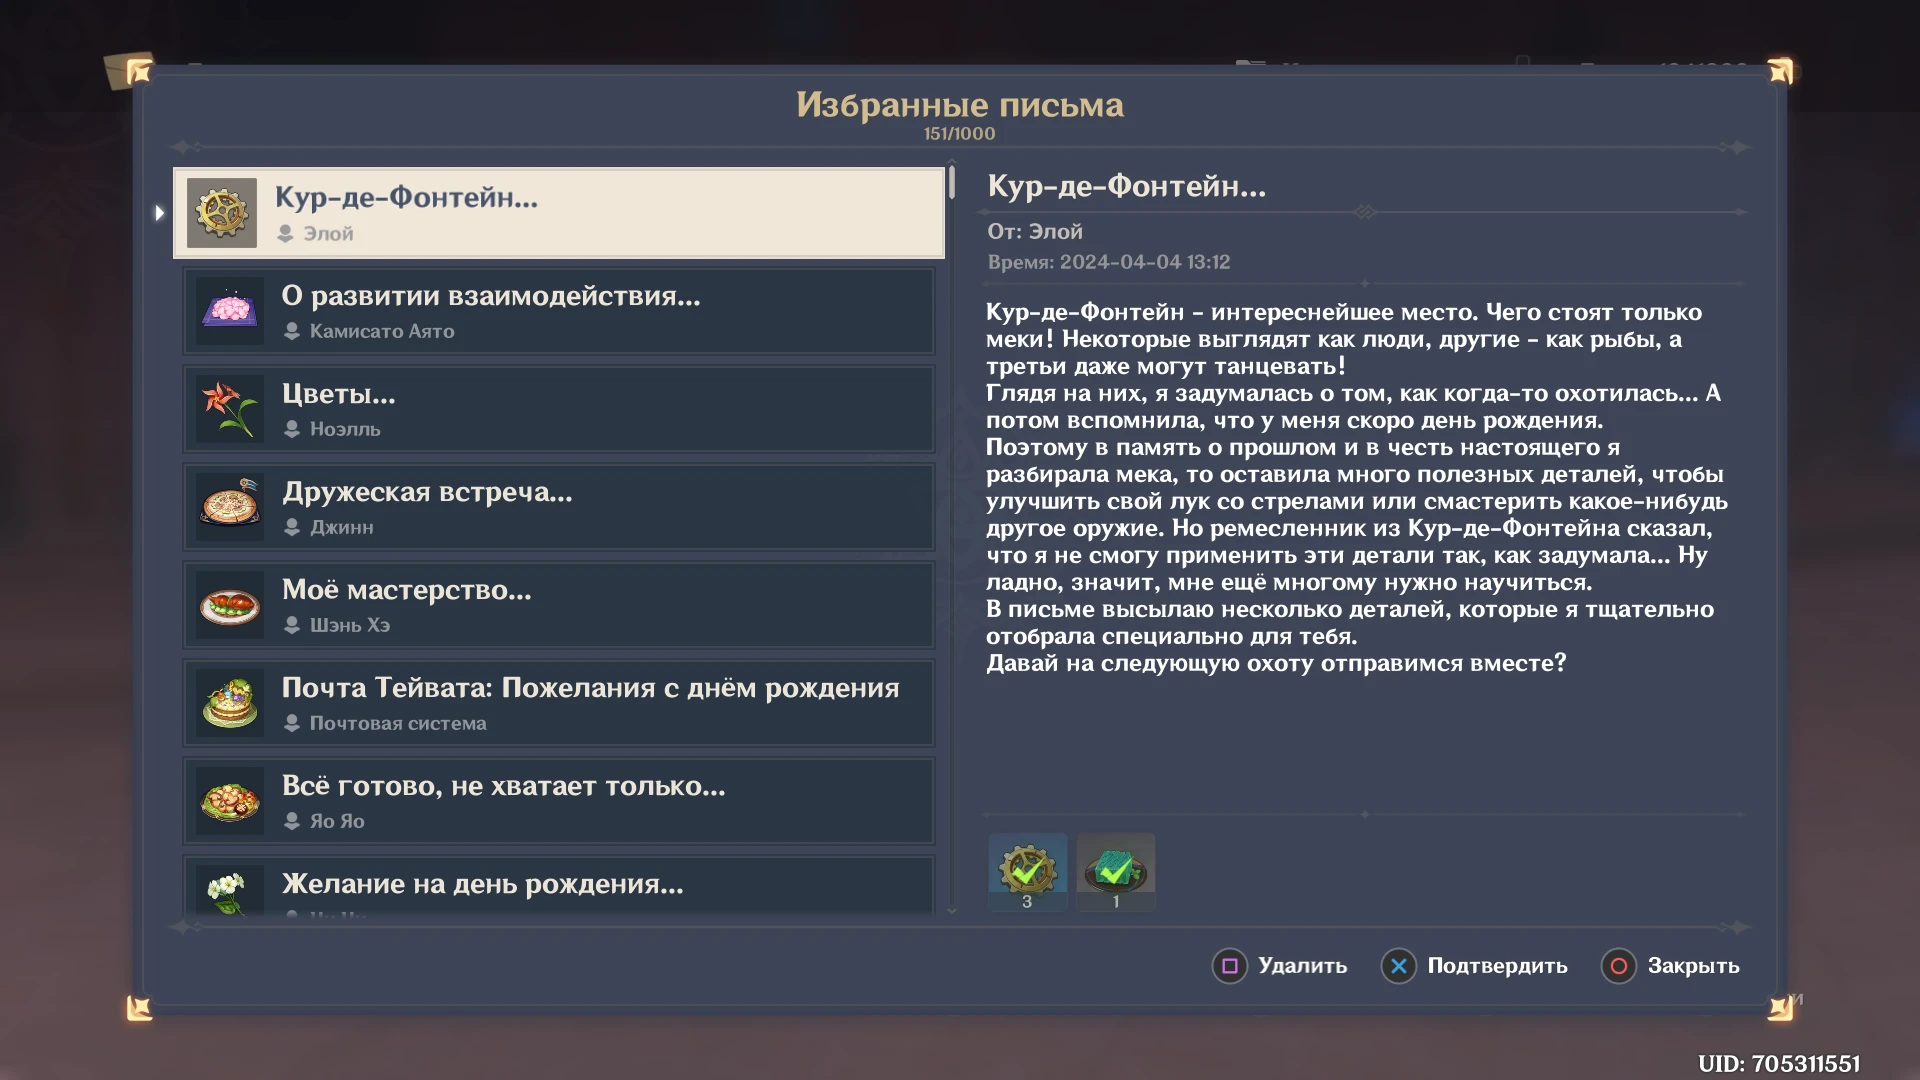Click the cross Подтвердить button icon
Image resolution: width=1920 pixels, height=1080 pixels.
[x=1399, y=966]
